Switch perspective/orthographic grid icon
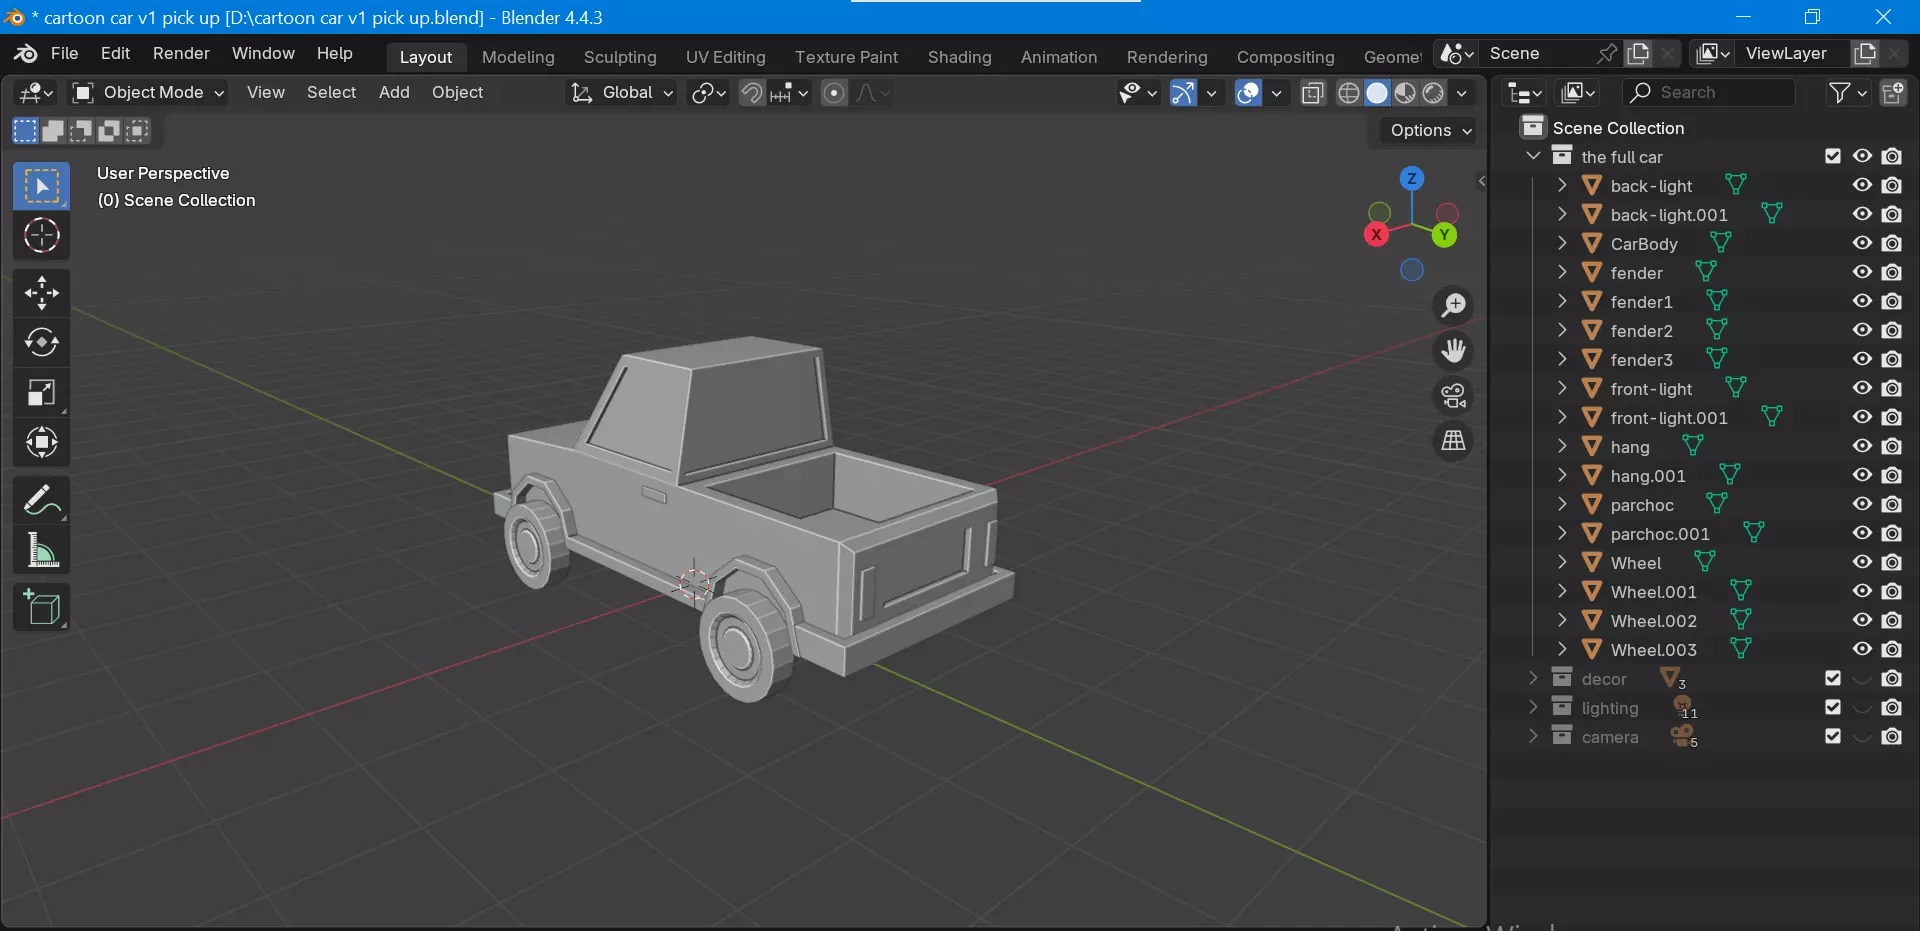This screenshot has height=931, width=1920. 1453,440
